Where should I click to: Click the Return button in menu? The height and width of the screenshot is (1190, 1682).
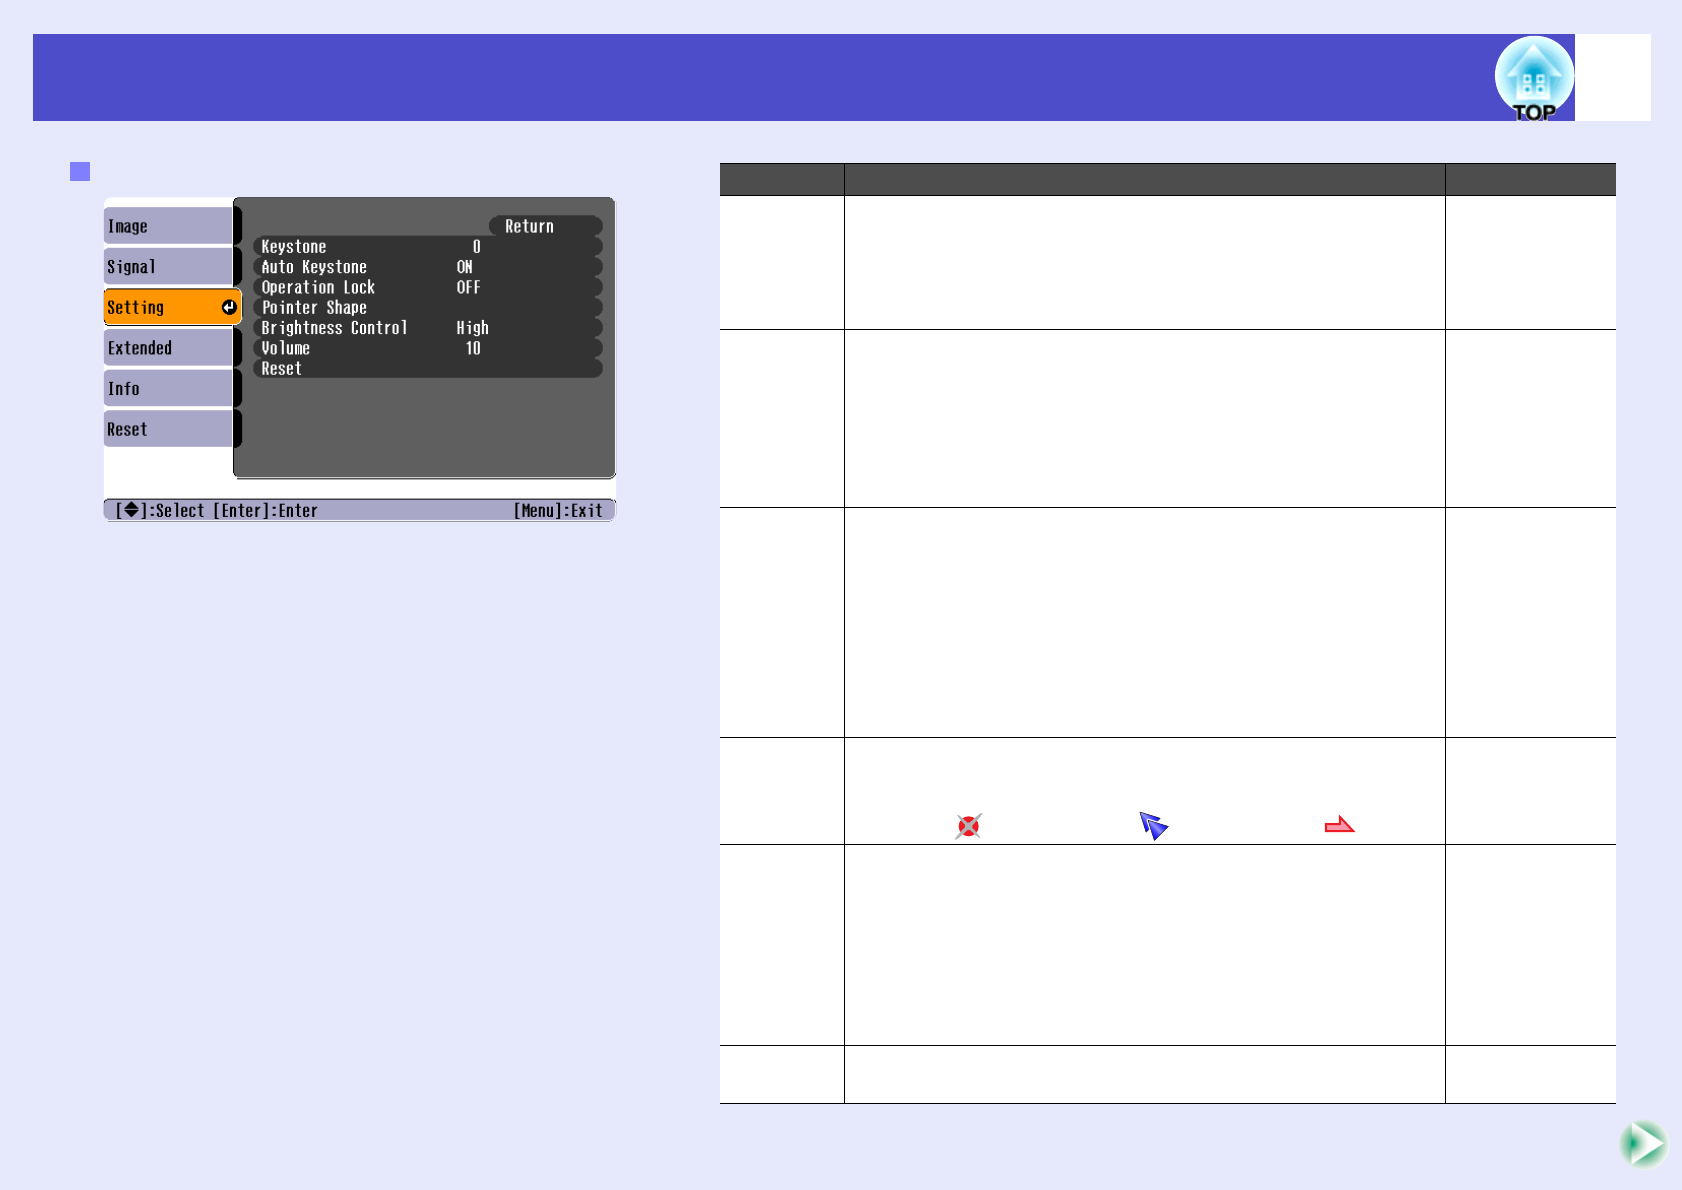point(545,226)
